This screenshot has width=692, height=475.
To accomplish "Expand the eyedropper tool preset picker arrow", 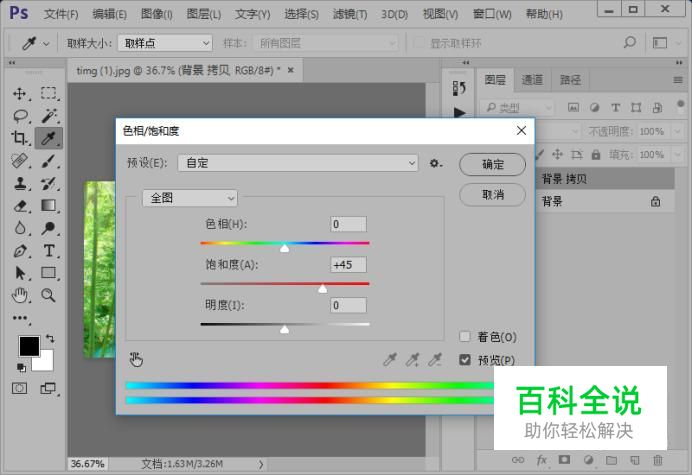I will pos(46,44).
